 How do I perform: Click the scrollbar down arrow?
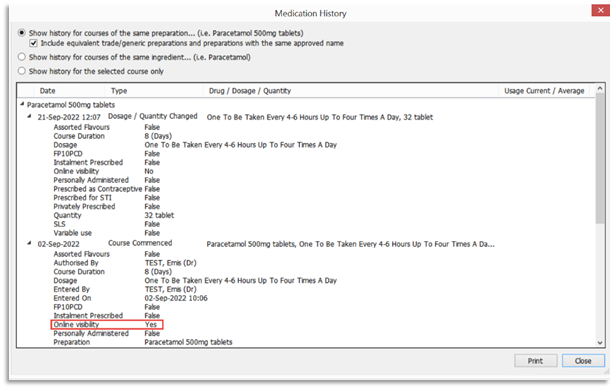pos(600,343)
